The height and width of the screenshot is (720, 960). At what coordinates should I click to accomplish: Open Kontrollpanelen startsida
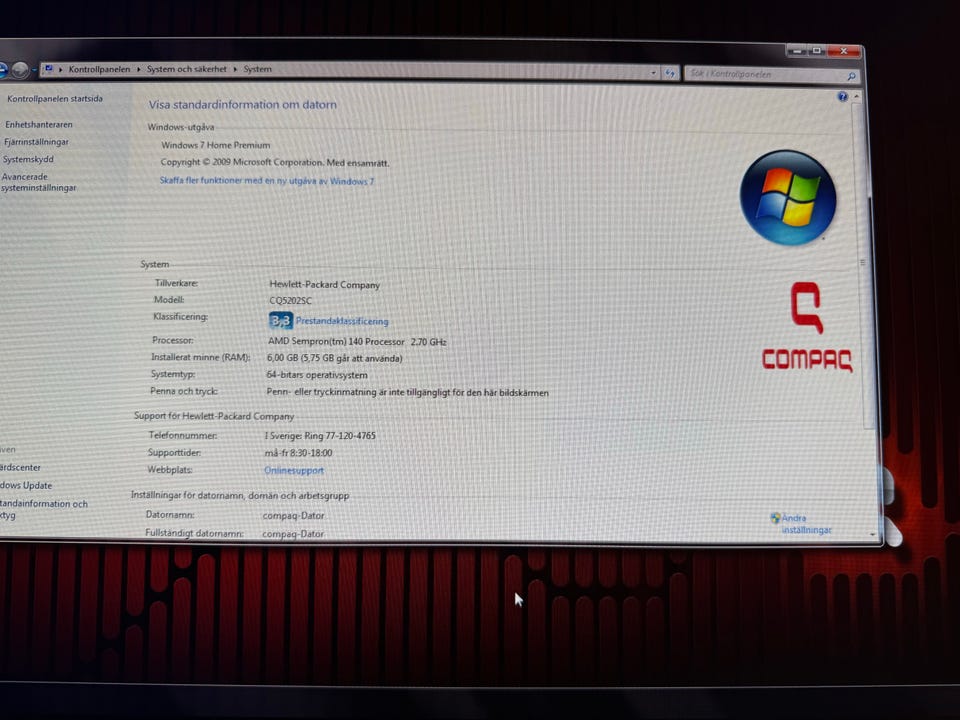[x=54, y=99]
